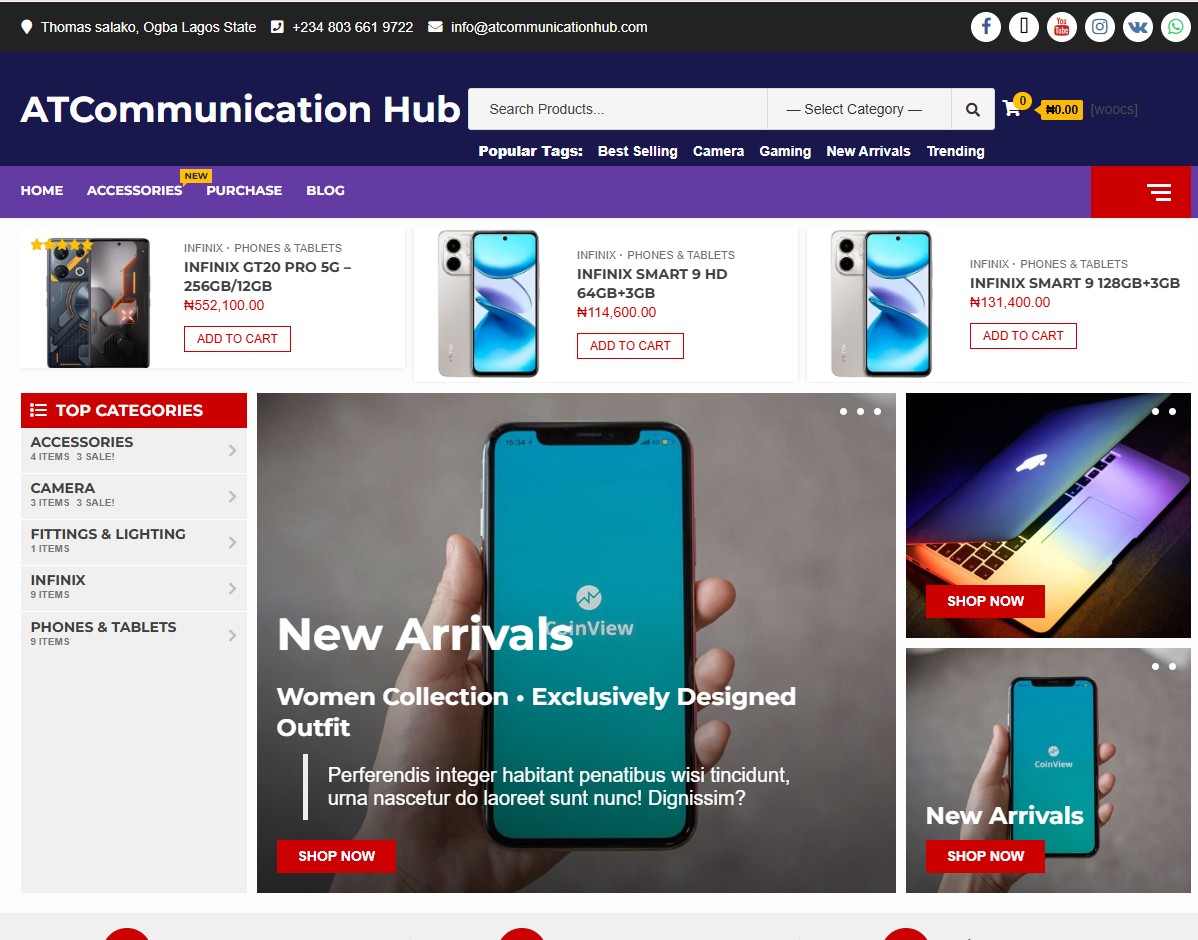Click the search magnifier button
Image resolution: width=1198 pixels, height=940 pixels.
point(973,109)
